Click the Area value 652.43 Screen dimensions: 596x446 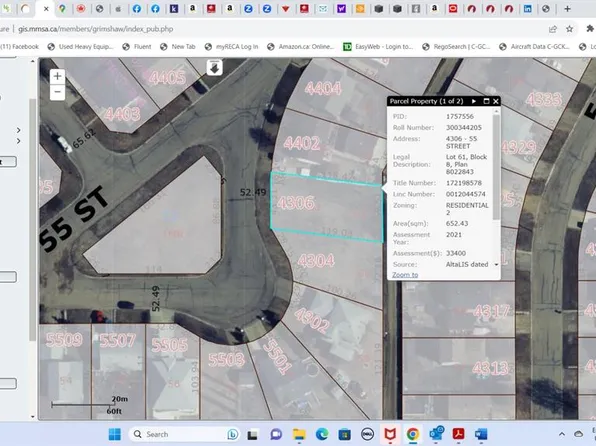457,224
